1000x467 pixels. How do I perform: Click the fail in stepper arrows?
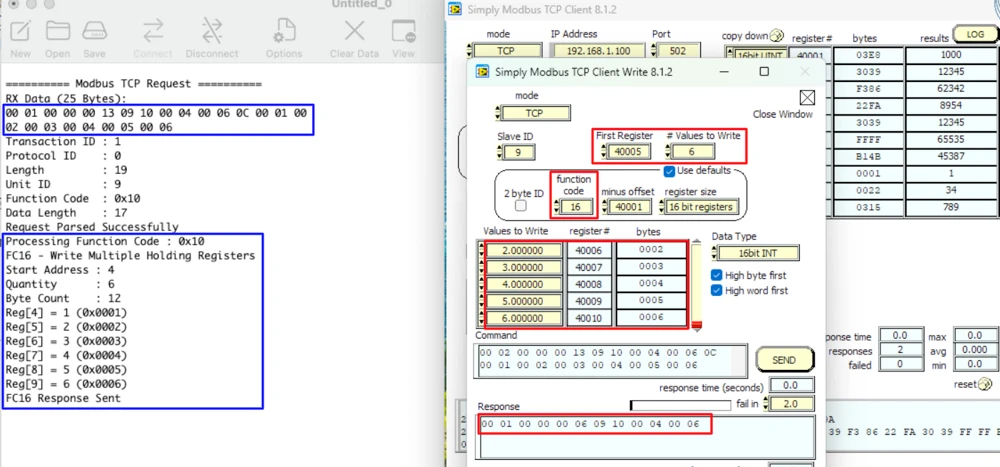[767, 404]
